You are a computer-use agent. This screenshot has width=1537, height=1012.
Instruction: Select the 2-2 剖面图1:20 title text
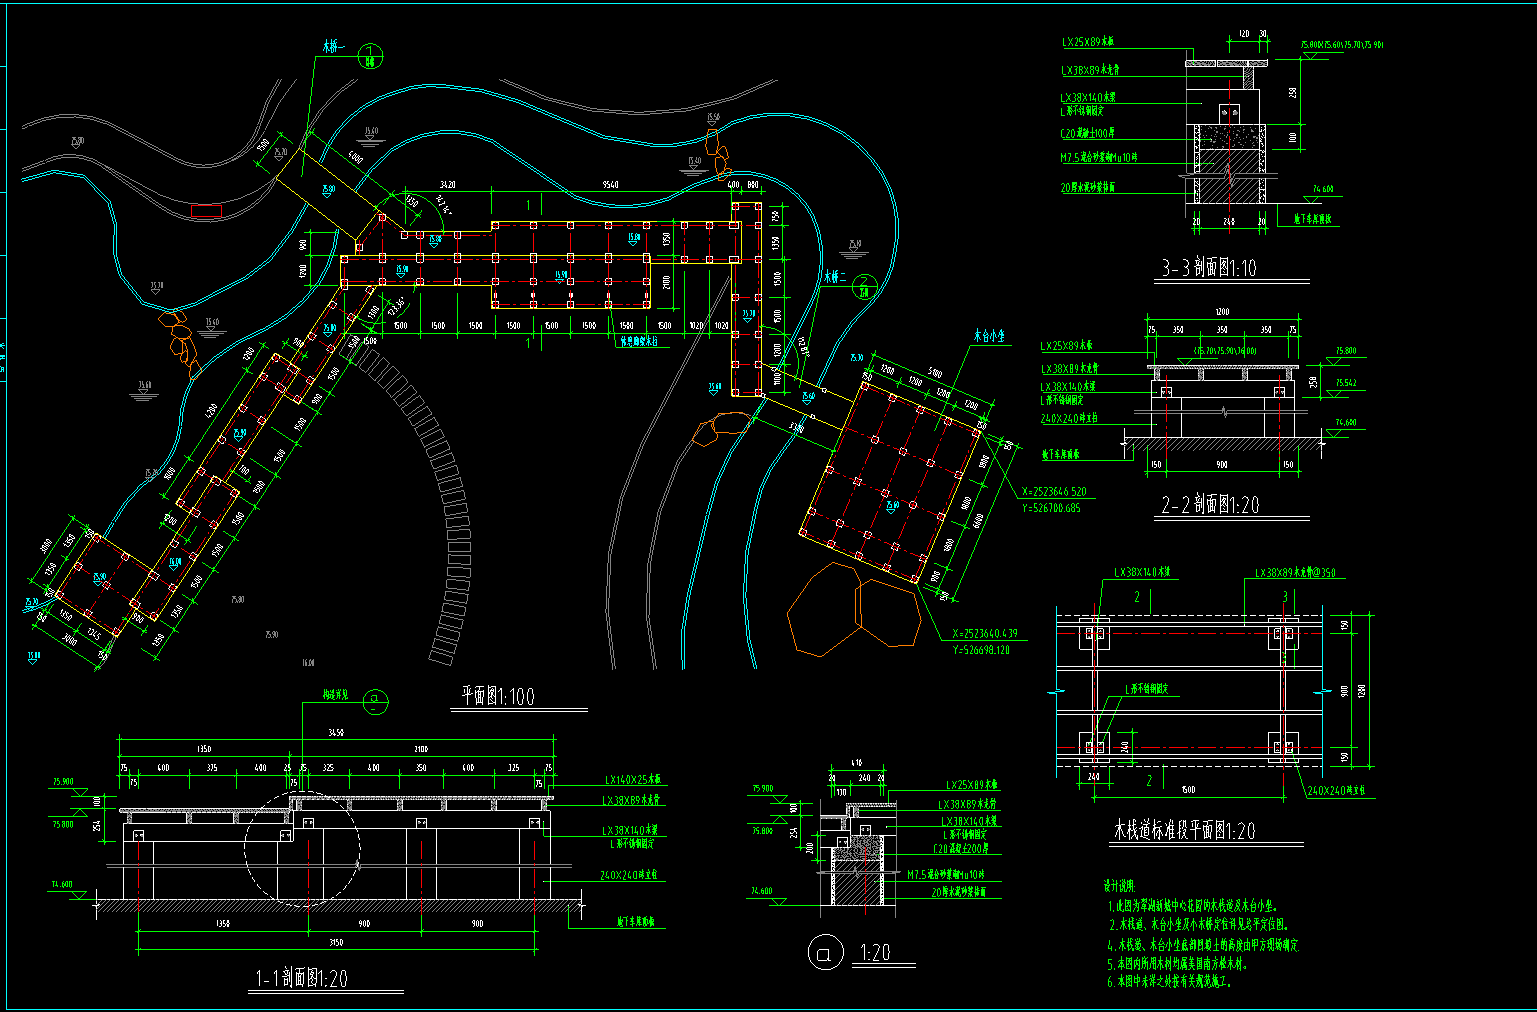click(1209, 506)
